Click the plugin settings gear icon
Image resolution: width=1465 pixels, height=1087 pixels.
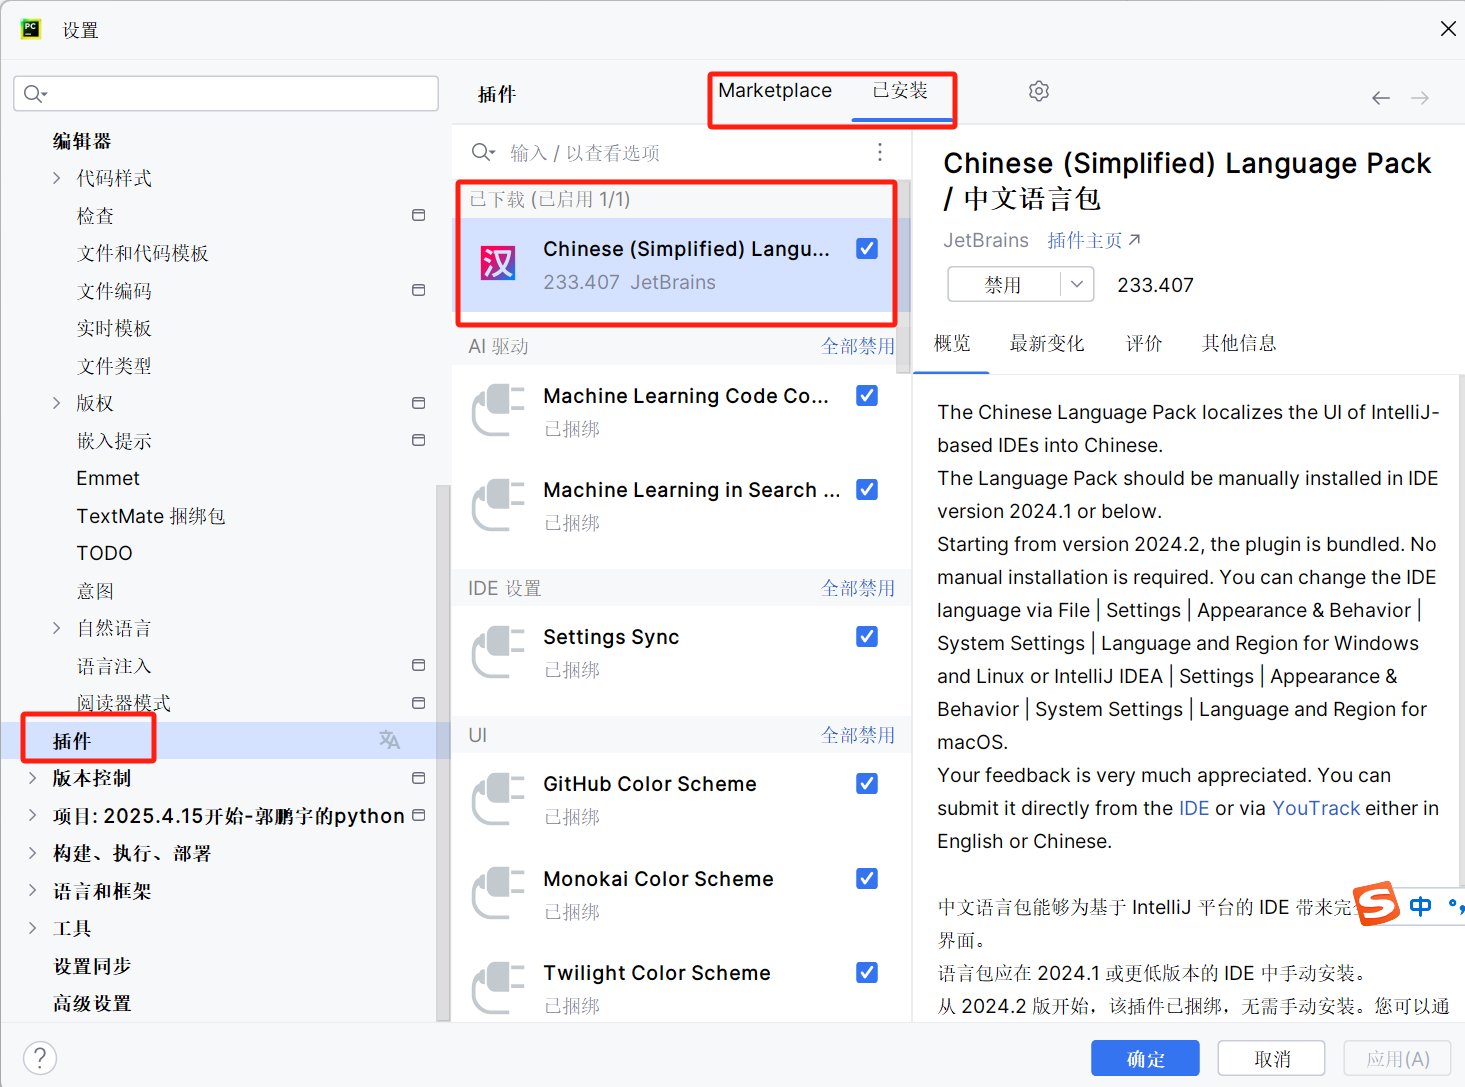tap(1039, 91)
